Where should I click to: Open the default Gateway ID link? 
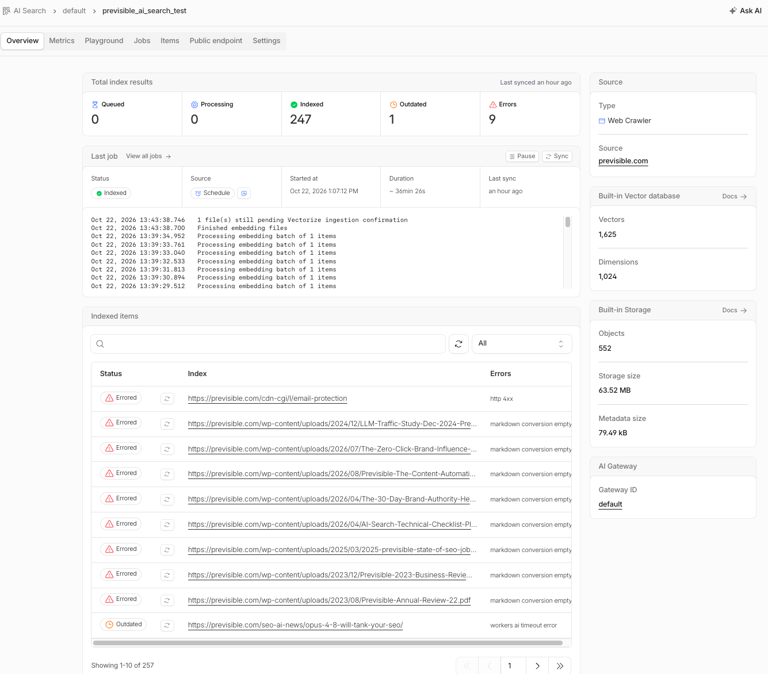coord(610,505)
